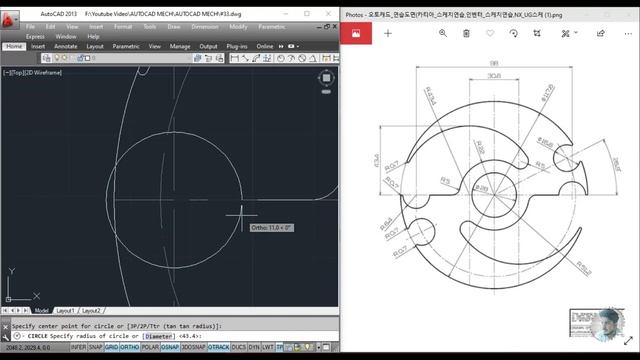Click the Ordinate dimension toolbar icon
This screenshot has width=640, height=360.
267,58
